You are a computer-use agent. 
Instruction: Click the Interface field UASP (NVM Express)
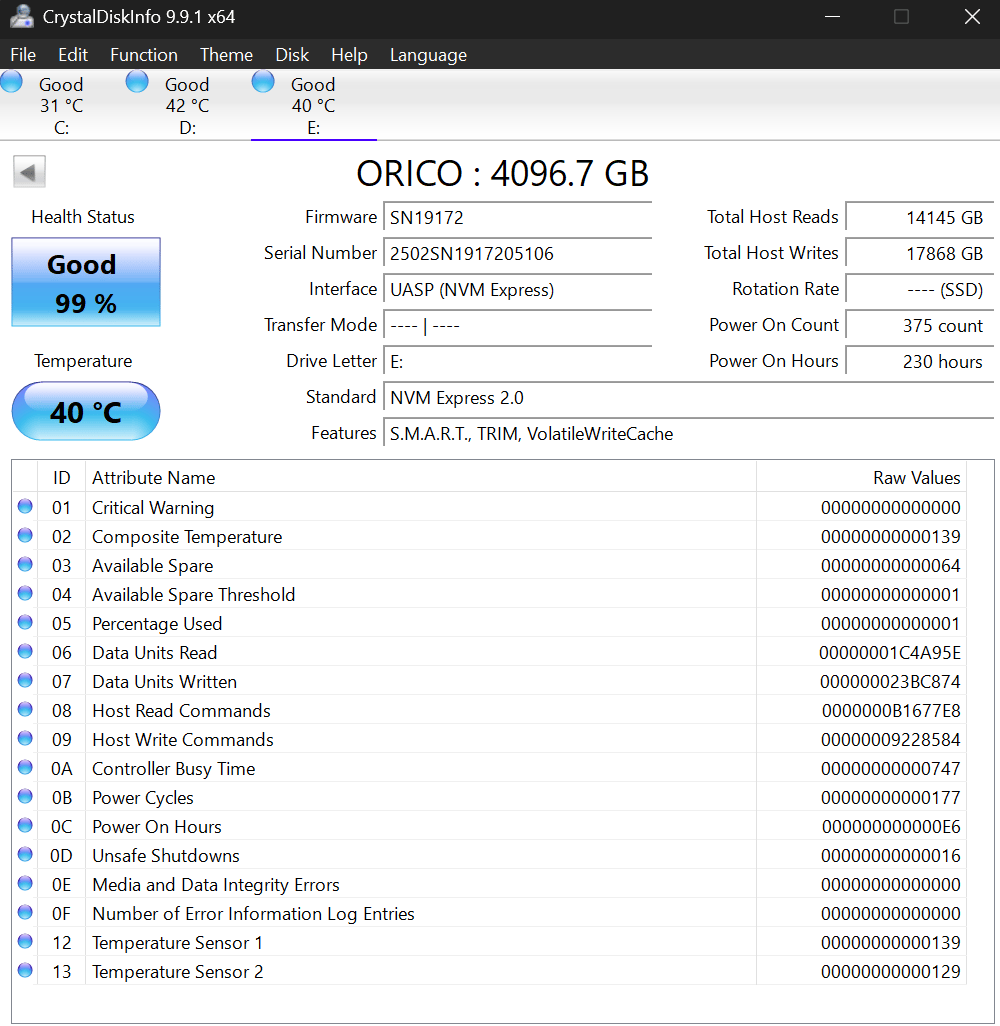(x=517, y=289)
